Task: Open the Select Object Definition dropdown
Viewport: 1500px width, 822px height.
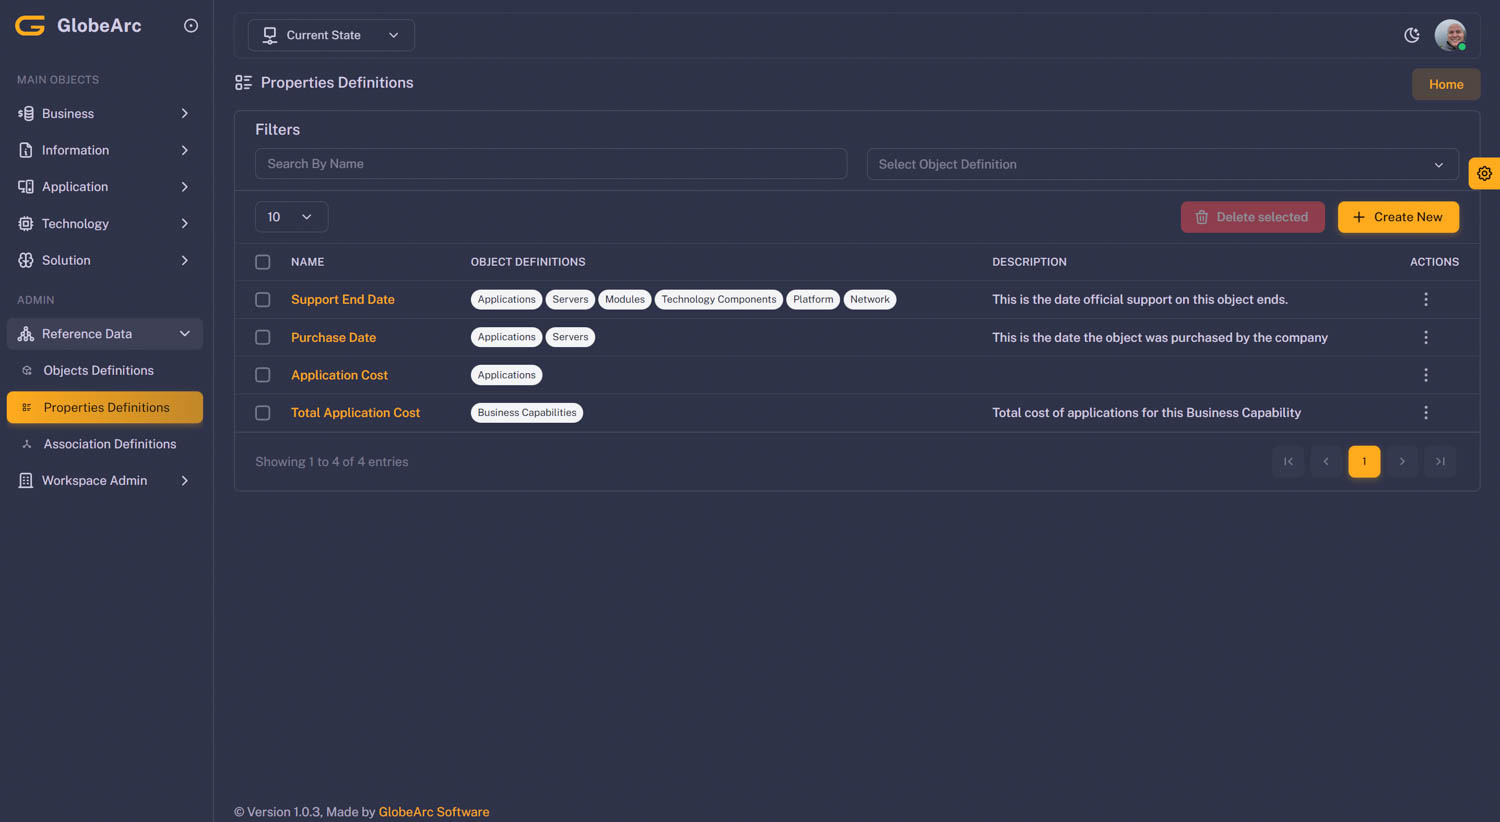Action: pyautogui.click(x=1161, y=164)
